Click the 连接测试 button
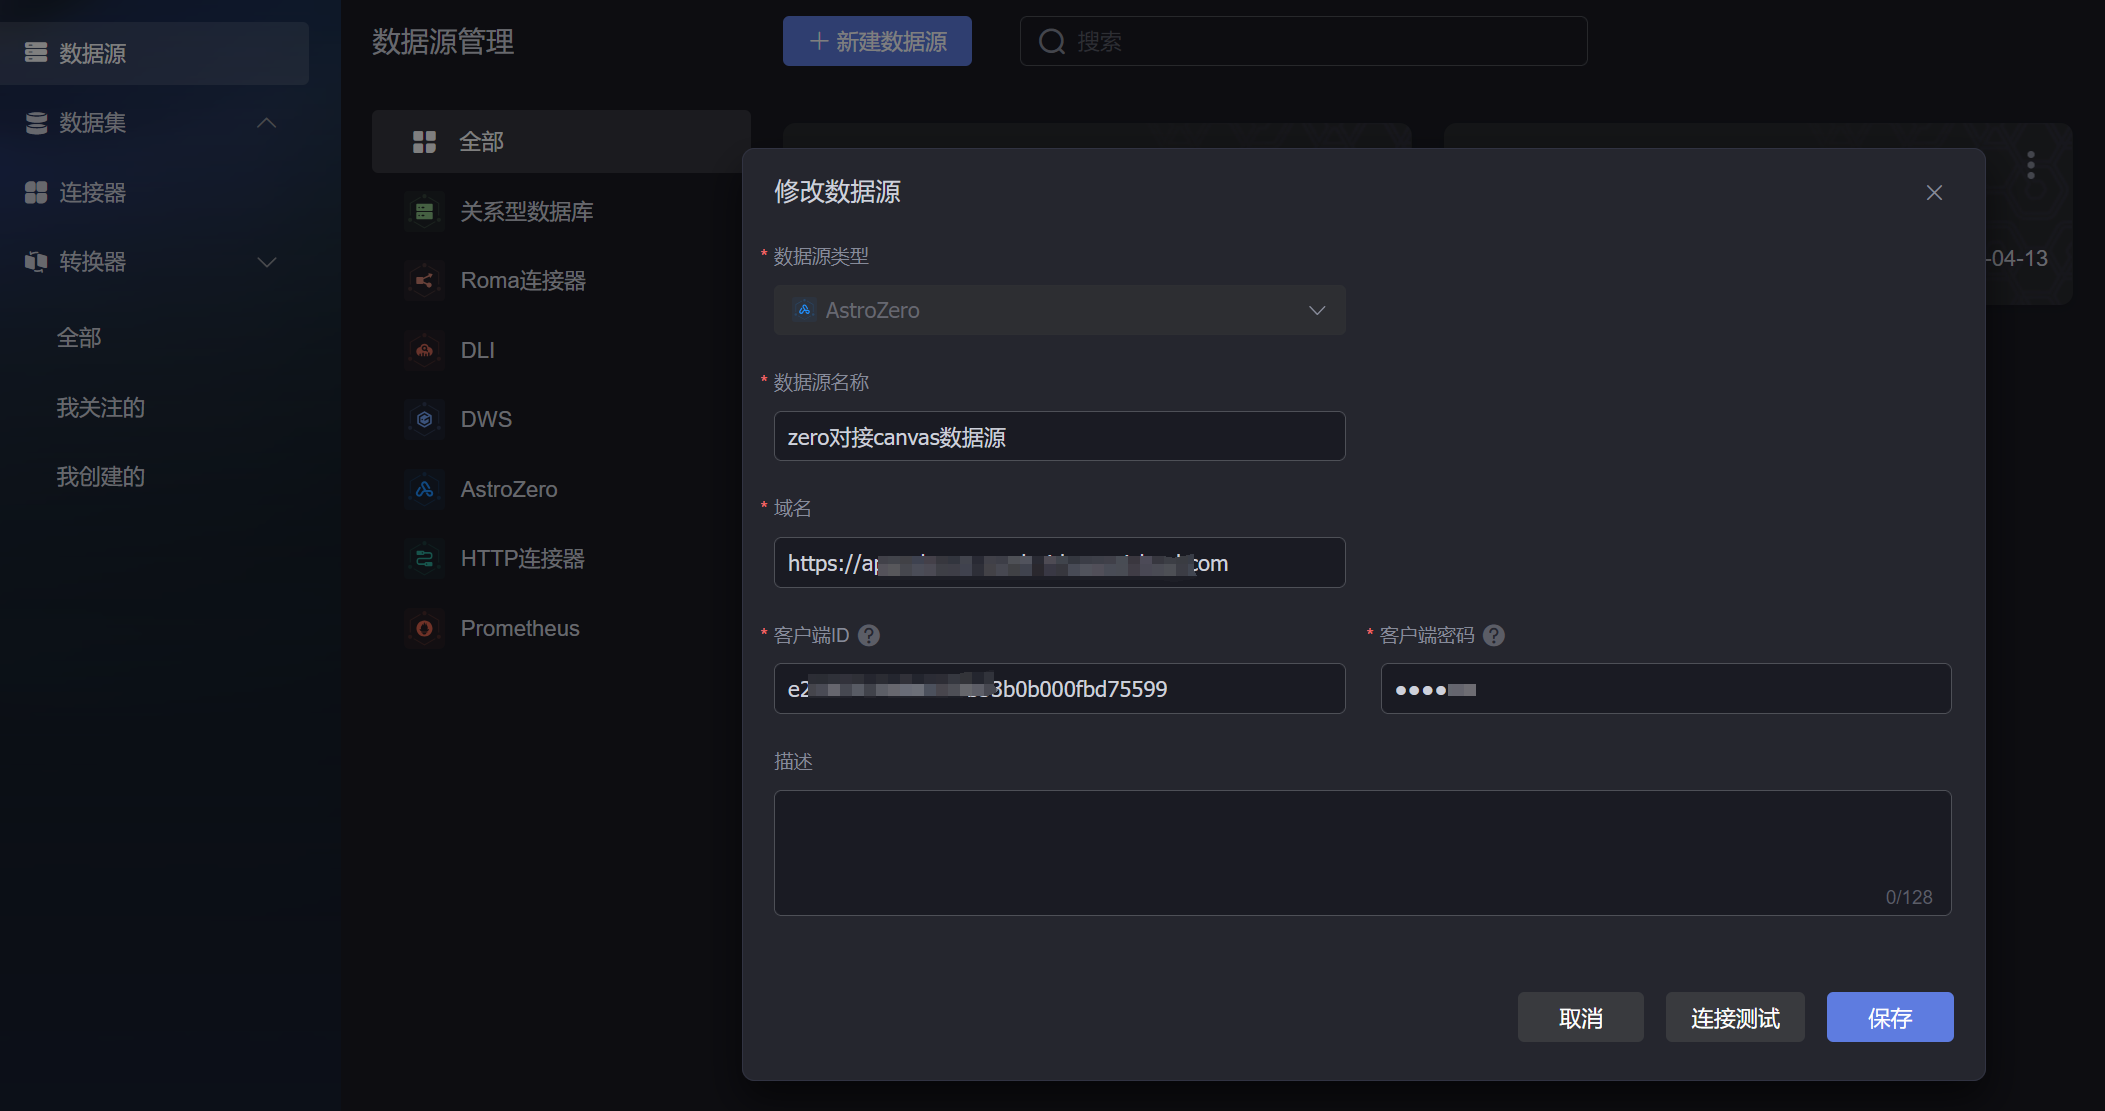This screenshot has width=2105, height=1111. click(x=1734, y=1018)
